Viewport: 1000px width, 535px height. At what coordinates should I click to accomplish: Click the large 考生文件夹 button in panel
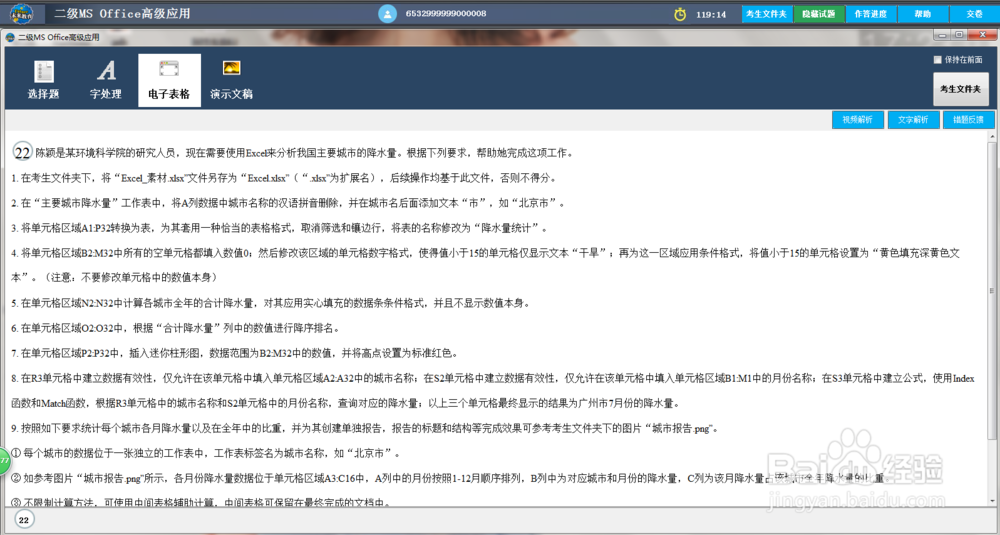tap(960, 89)
